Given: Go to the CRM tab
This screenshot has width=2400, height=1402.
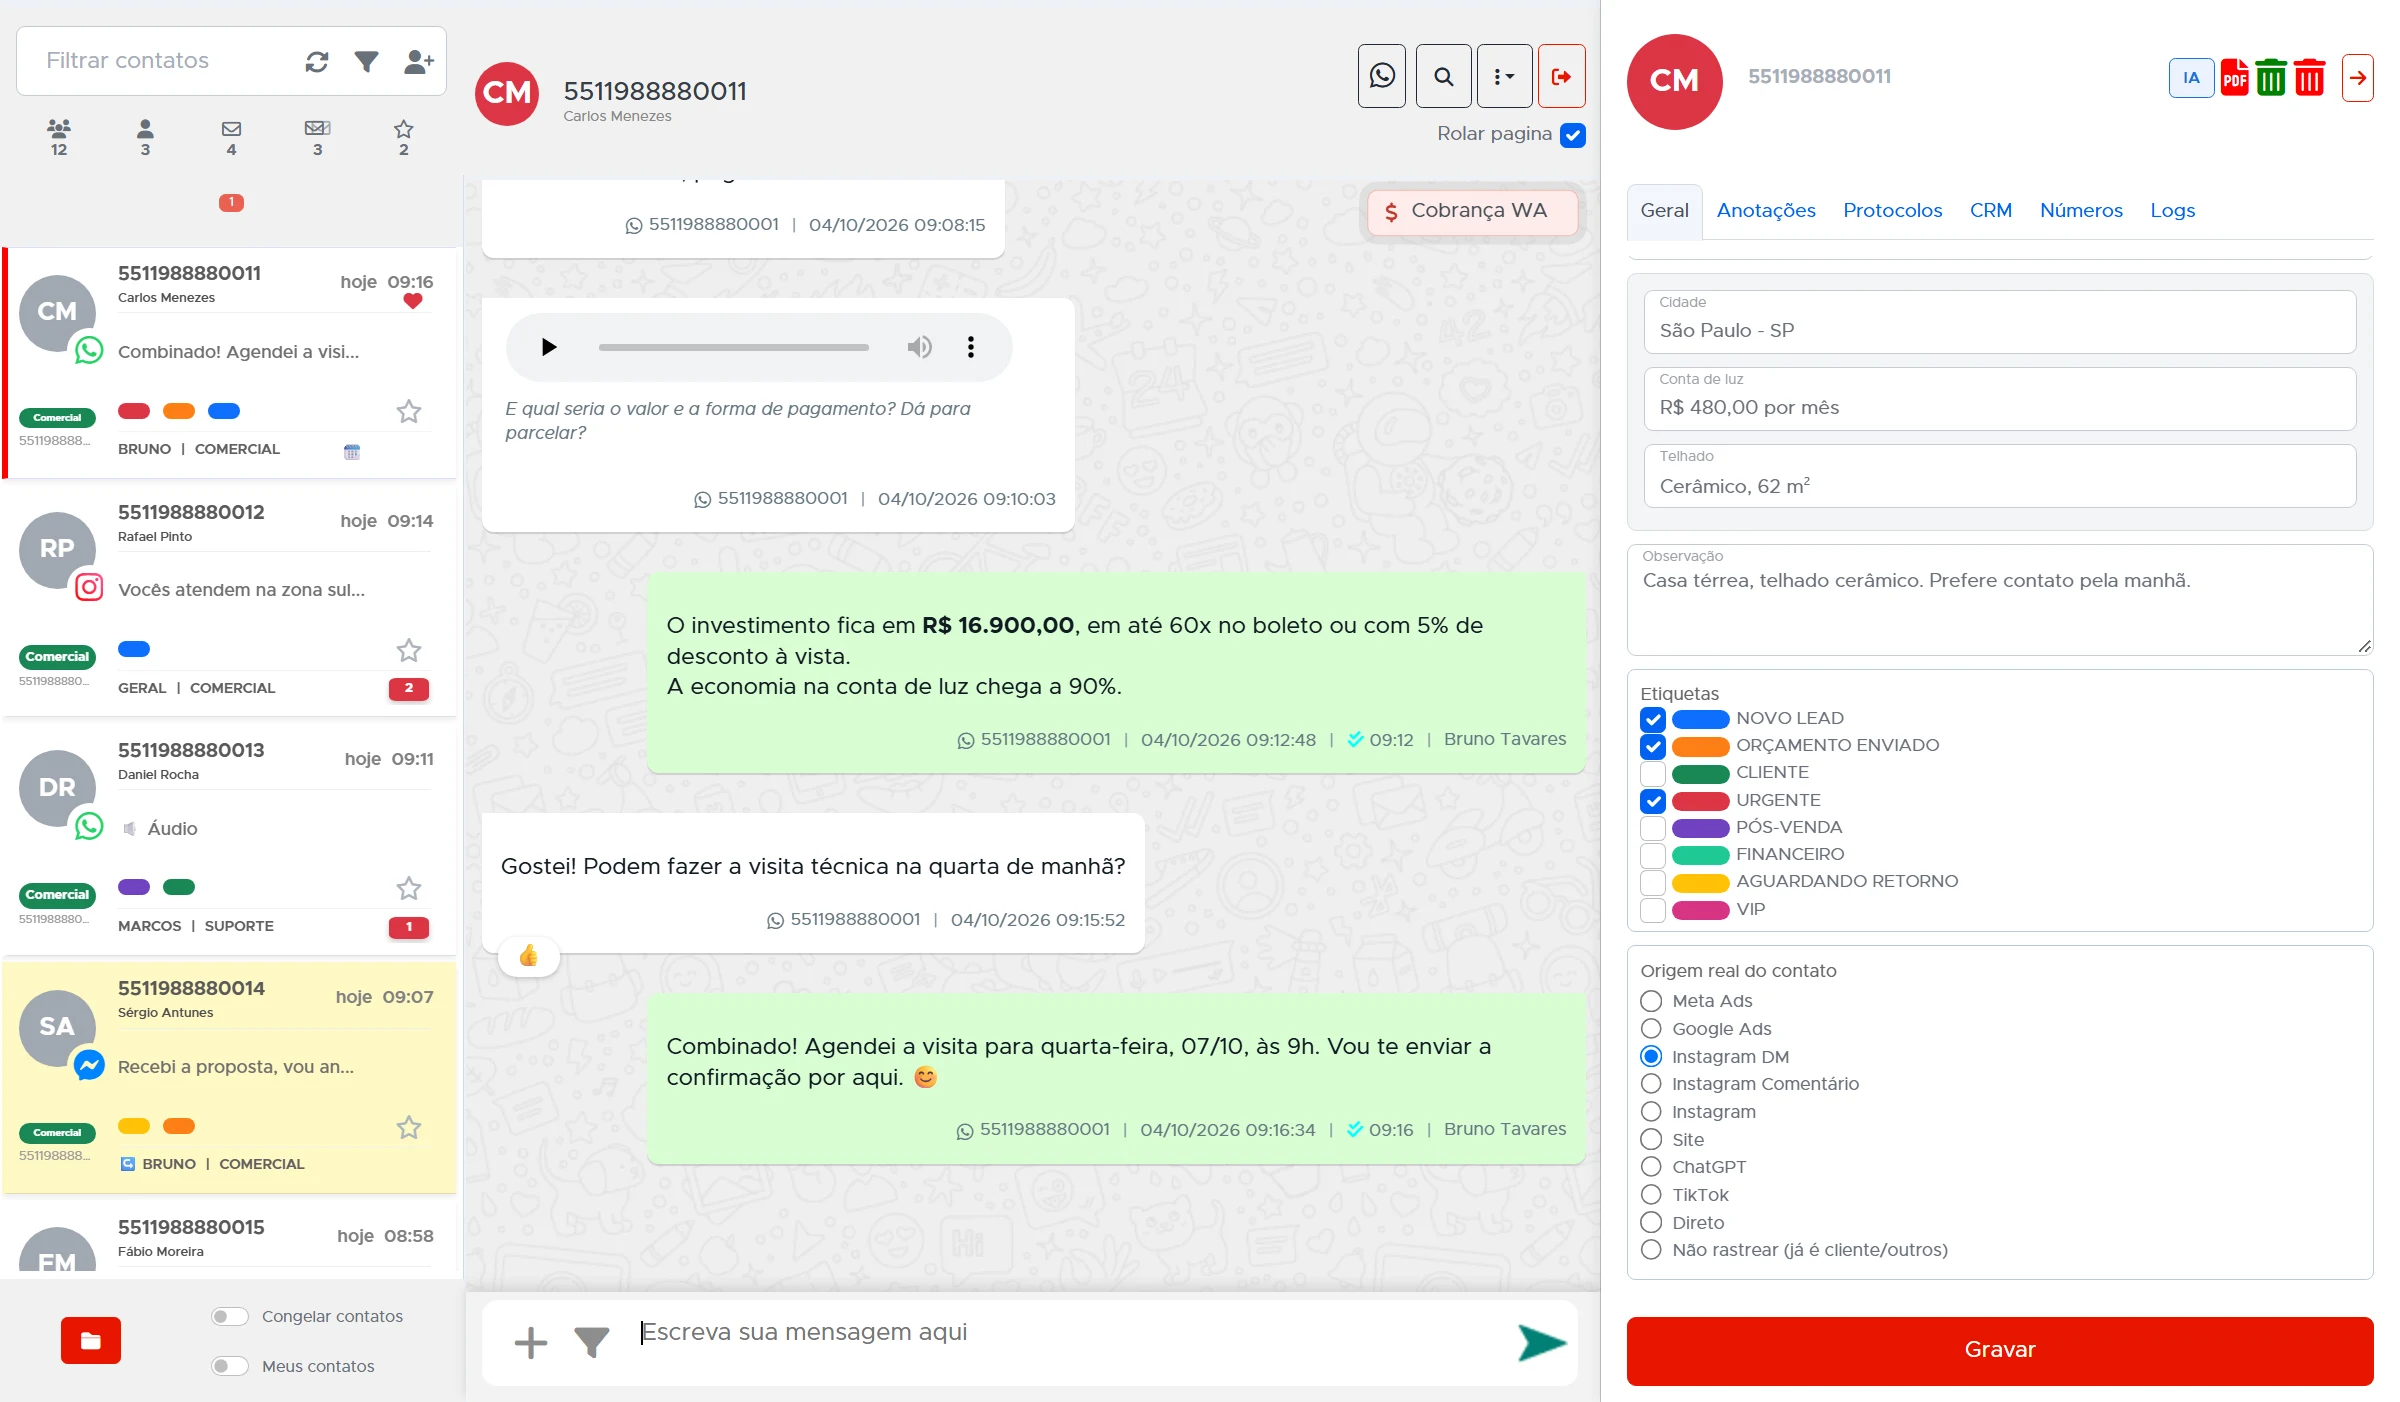Looking at the screenshot, I should coord(1990,211).
